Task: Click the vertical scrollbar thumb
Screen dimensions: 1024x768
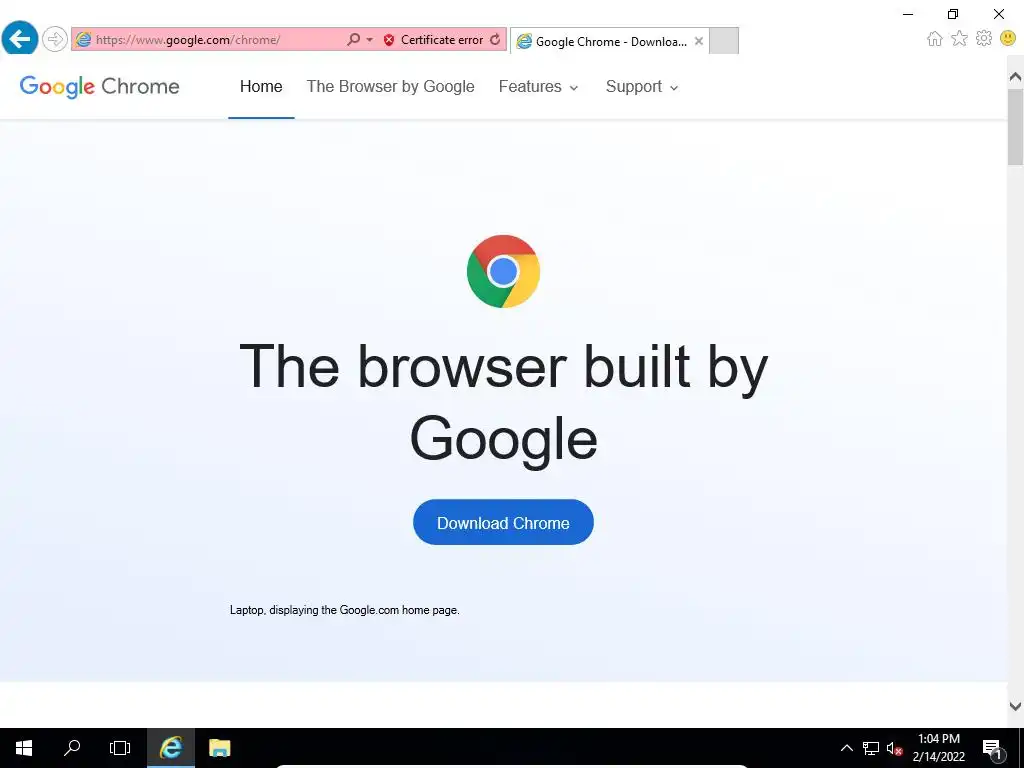Action: click(x=1016, y=127)
